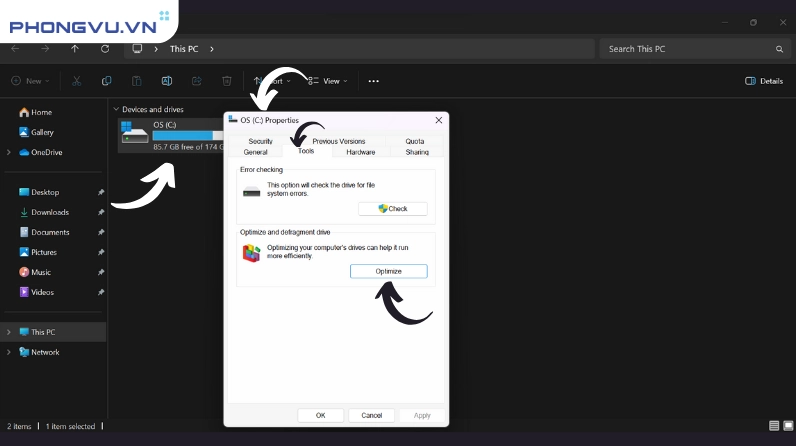Open the New dropdown menu
The width and height of the screenshot is (796, 446).
pyautogui.click(x=31, y=81)
